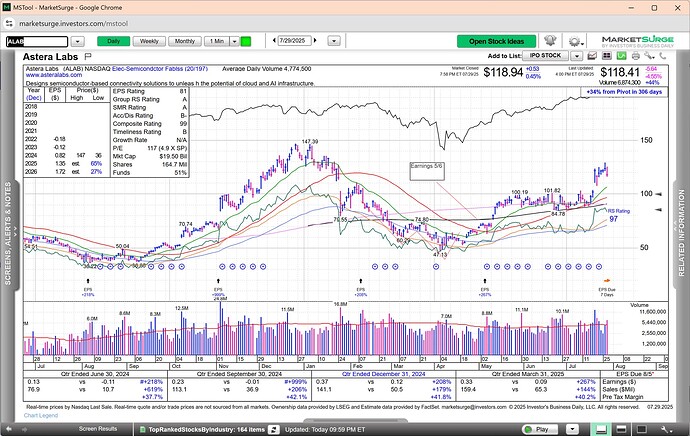This screenshot has width=690, height=436.
Task: Click the EPS +218% arrow marker
Action: (88, 281)
